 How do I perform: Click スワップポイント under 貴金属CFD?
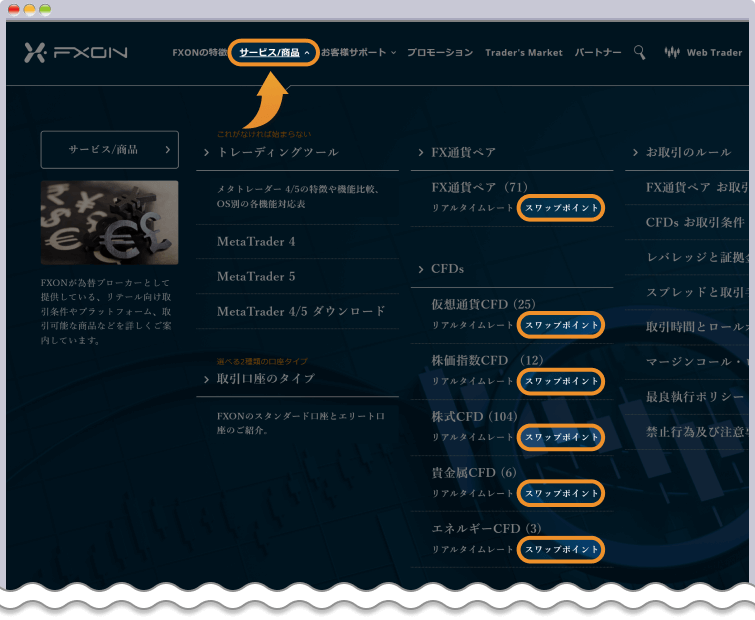pos(561,493)
